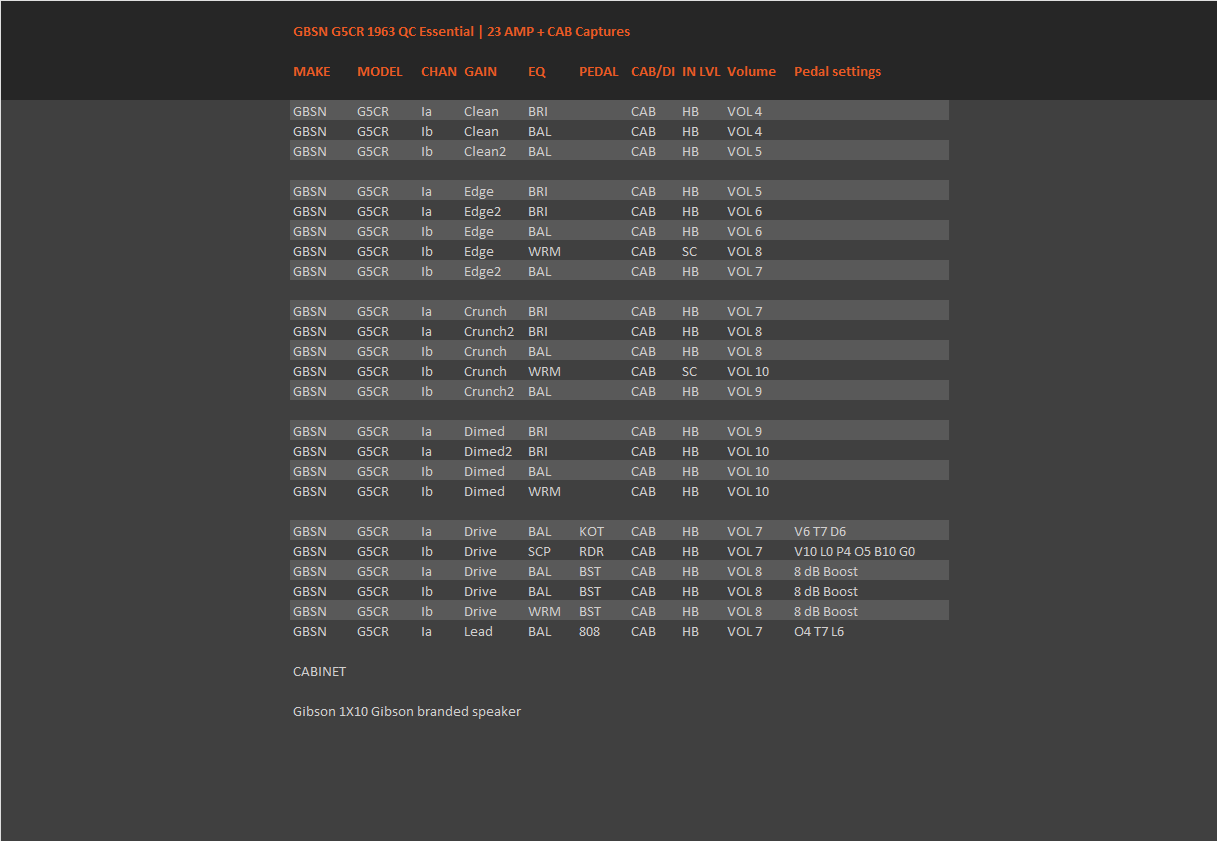Click the Edge WRM row with SC input
This screenshot has height=841, width=1217.
click(x=619, y=251)
